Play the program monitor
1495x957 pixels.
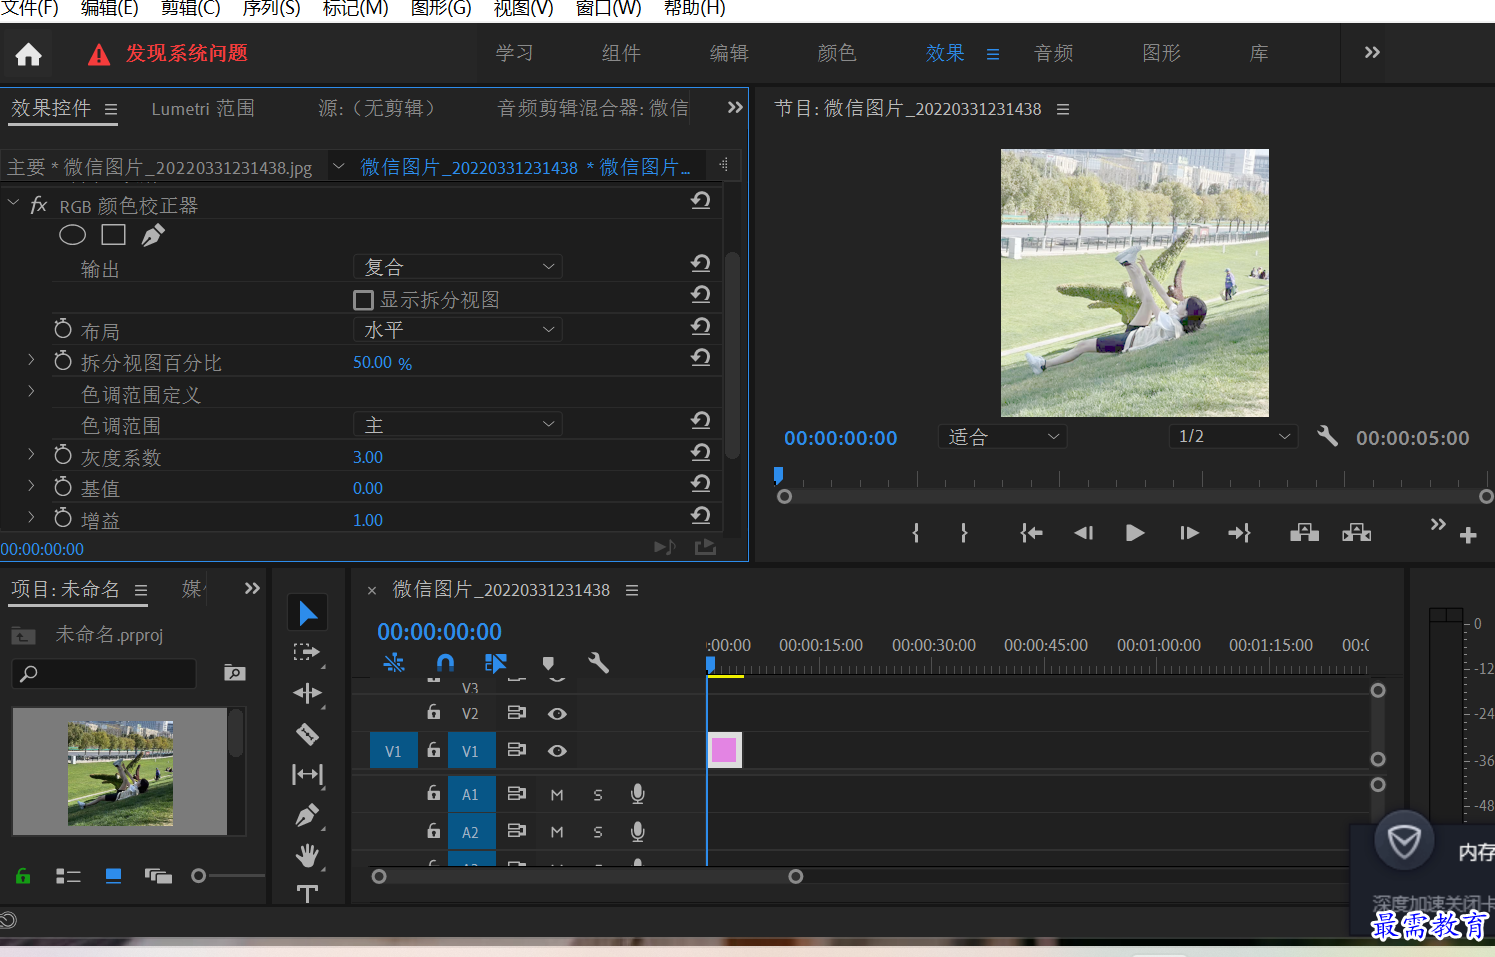pos(1134,533)
